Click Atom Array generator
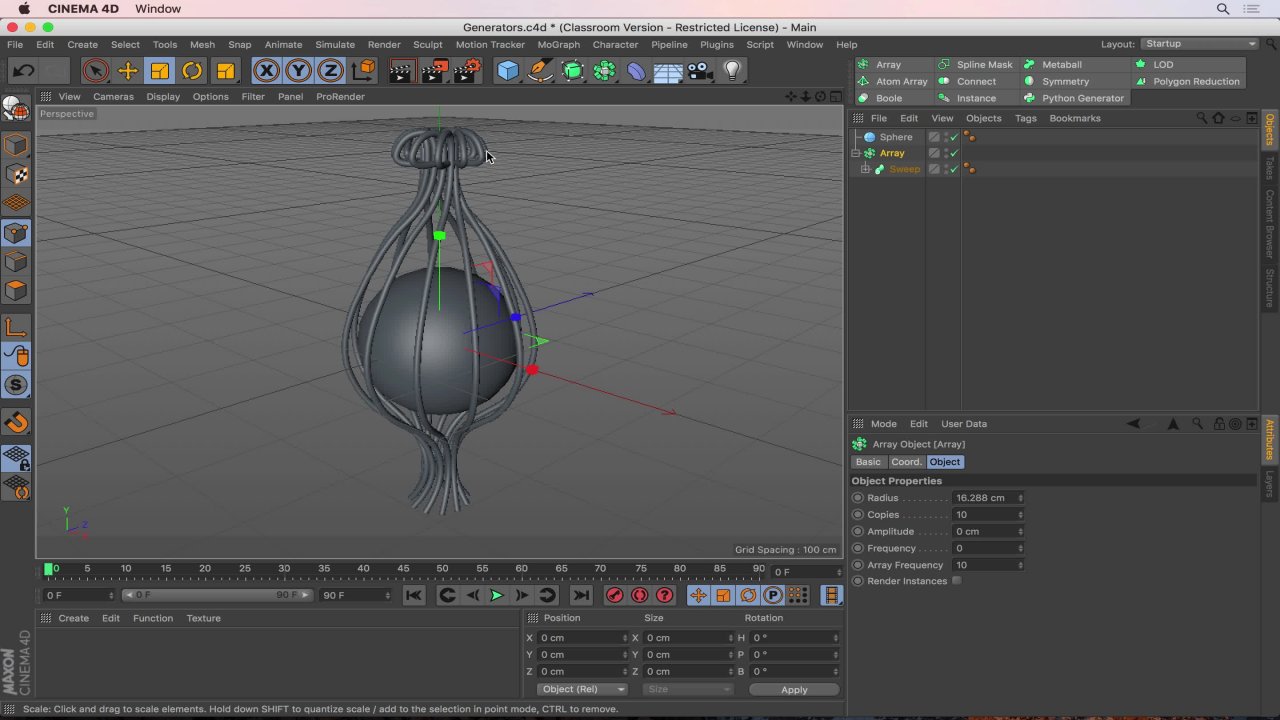1280x720 pixels. tap(893, 81)
